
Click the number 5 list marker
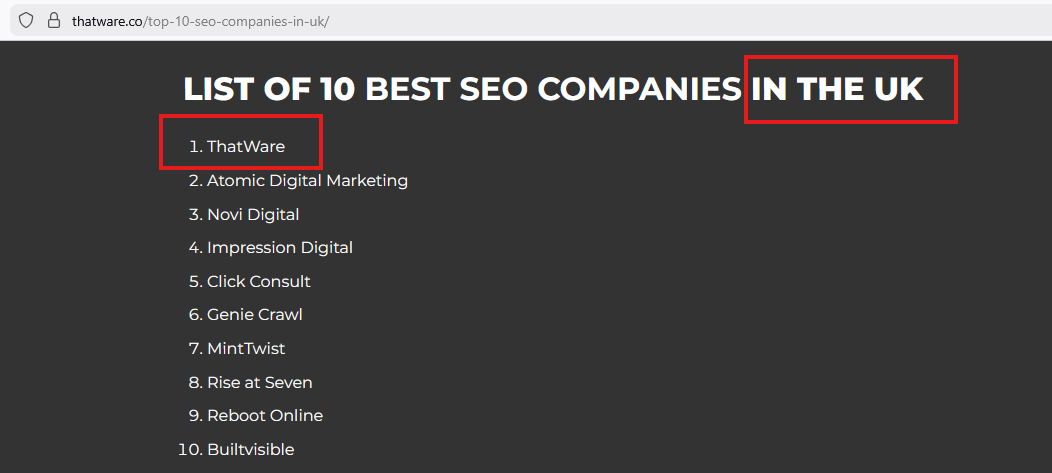195,282
